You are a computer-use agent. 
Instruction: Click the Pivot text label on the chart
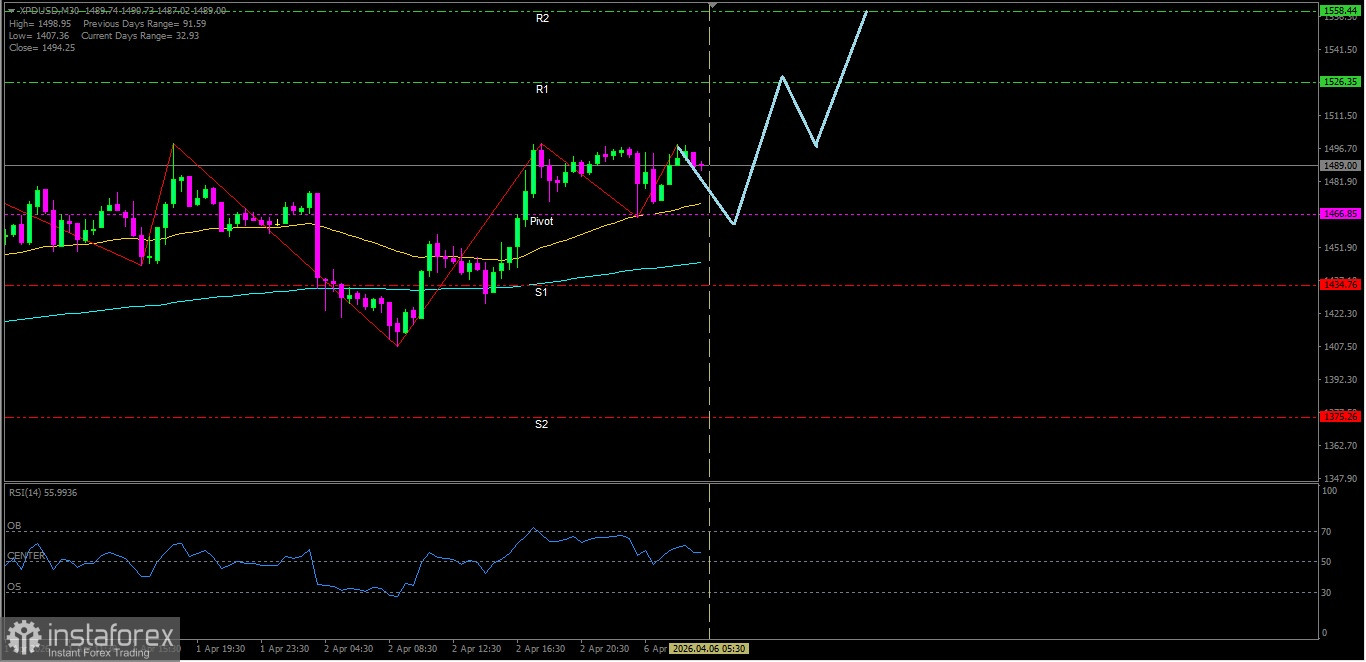coord(541,221)
